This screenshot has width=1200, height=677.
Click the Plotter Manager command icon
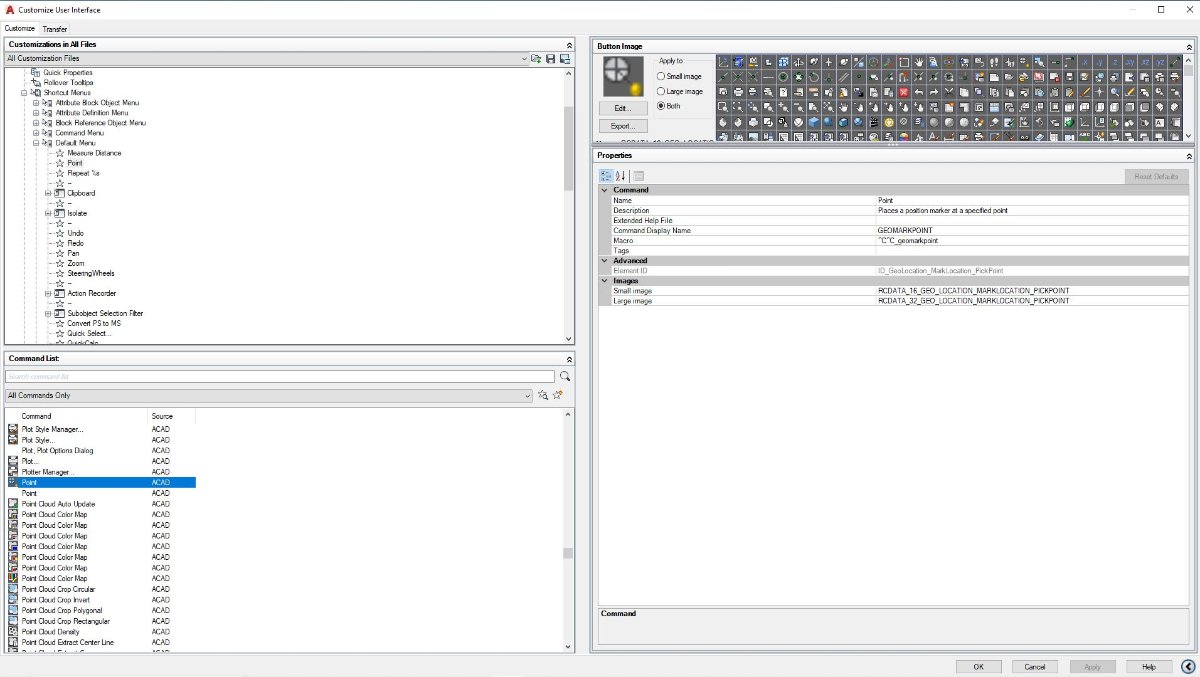(13, 472)
